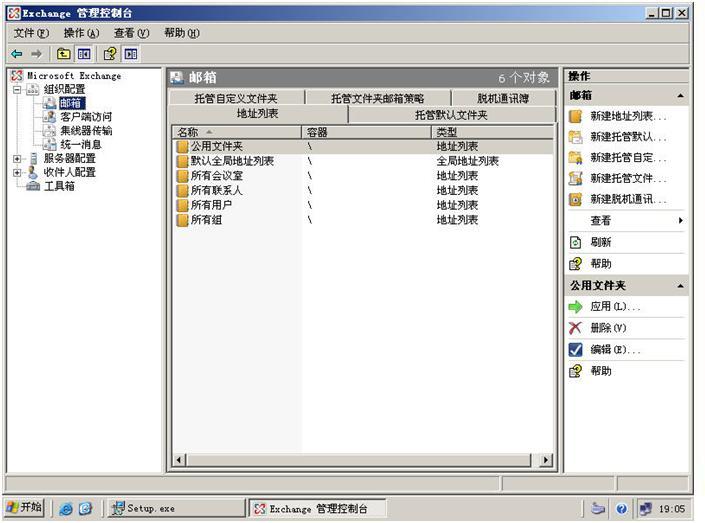The width and height of the screenshot is (705, 523).
Task: Click the Help question mark toolbar icon
Action: 110,54
